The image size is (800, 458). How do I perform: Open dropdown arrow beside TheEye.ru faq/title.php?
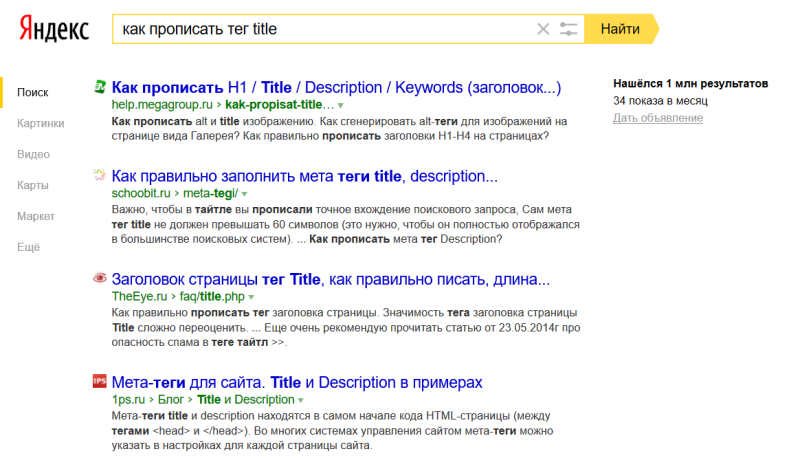click(x=251, y=297)
